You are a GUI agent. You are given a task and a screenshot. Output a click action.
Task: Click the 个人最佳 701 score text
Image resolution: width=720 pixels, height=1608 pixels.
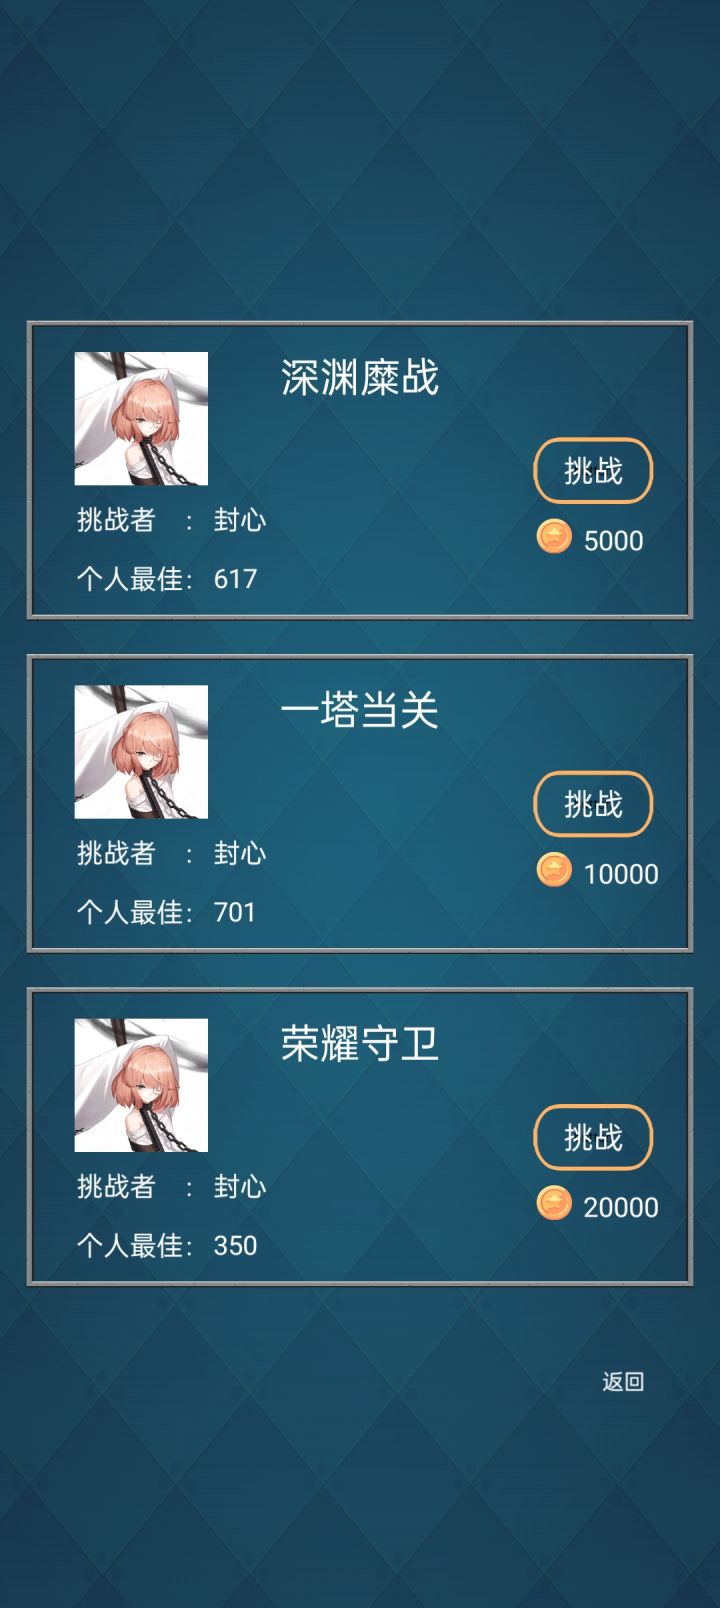167,912
